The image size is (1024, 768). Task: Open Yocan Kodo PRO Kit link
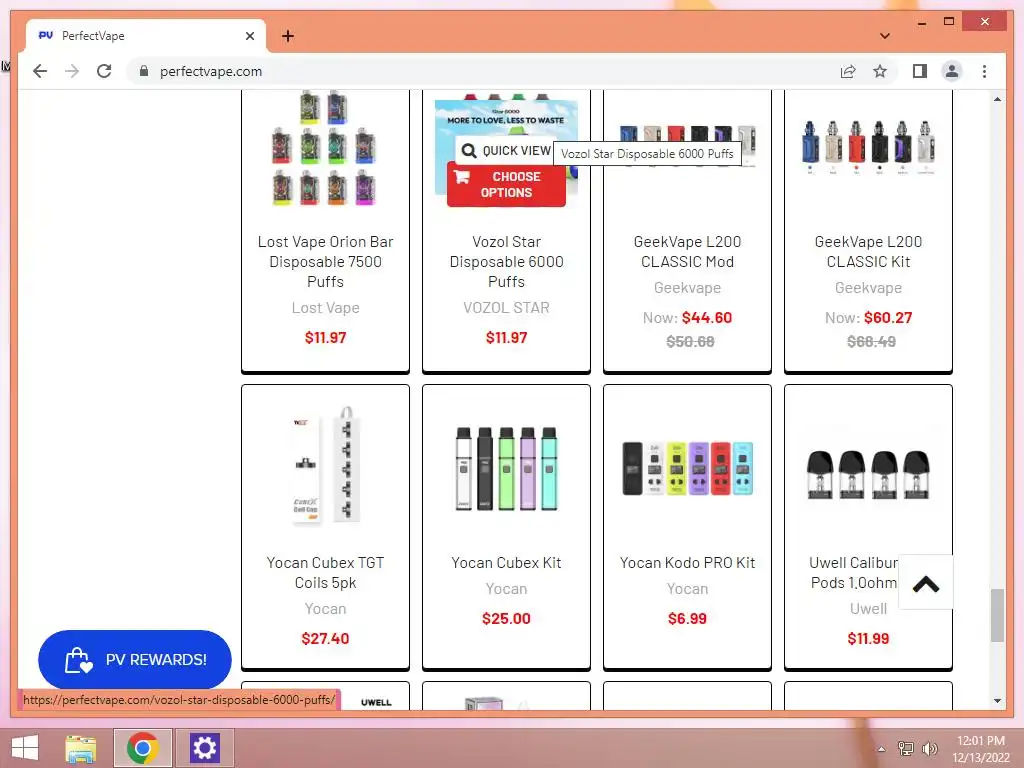point(687,562)
